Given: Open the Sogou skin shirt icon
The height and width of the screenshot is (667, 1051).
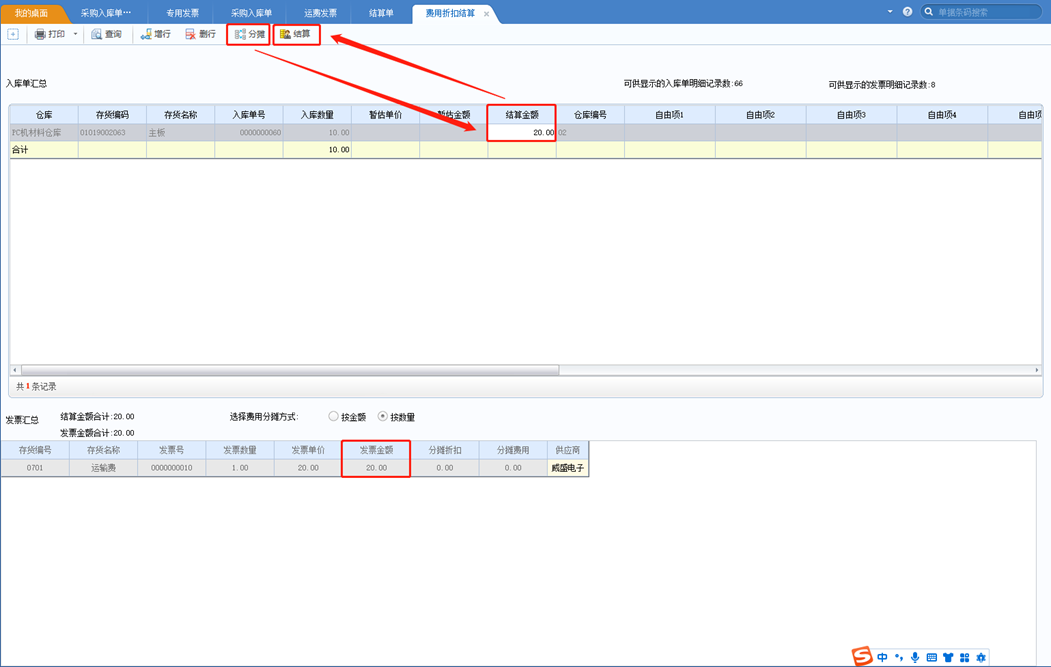Looking at the screenshot, I should pyautogui.click(x=948, y=658).
